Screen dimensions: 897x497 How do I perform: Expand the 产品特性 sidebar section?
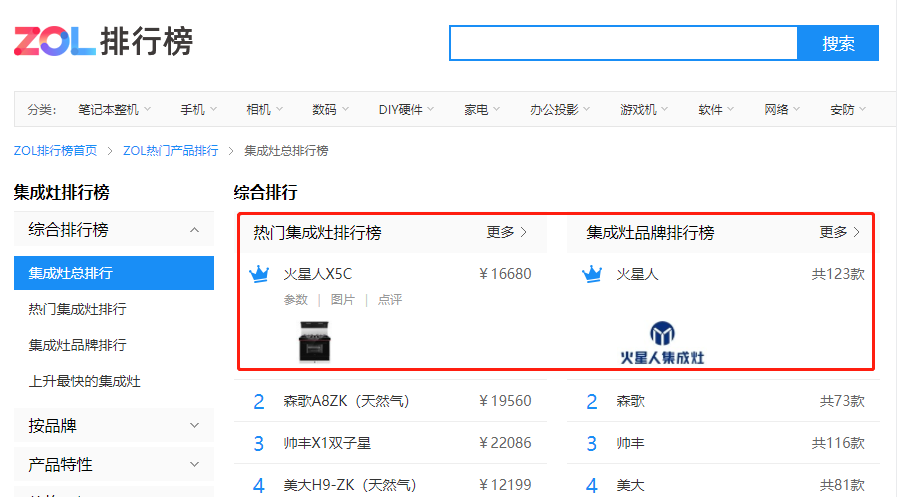coord(114,464)
